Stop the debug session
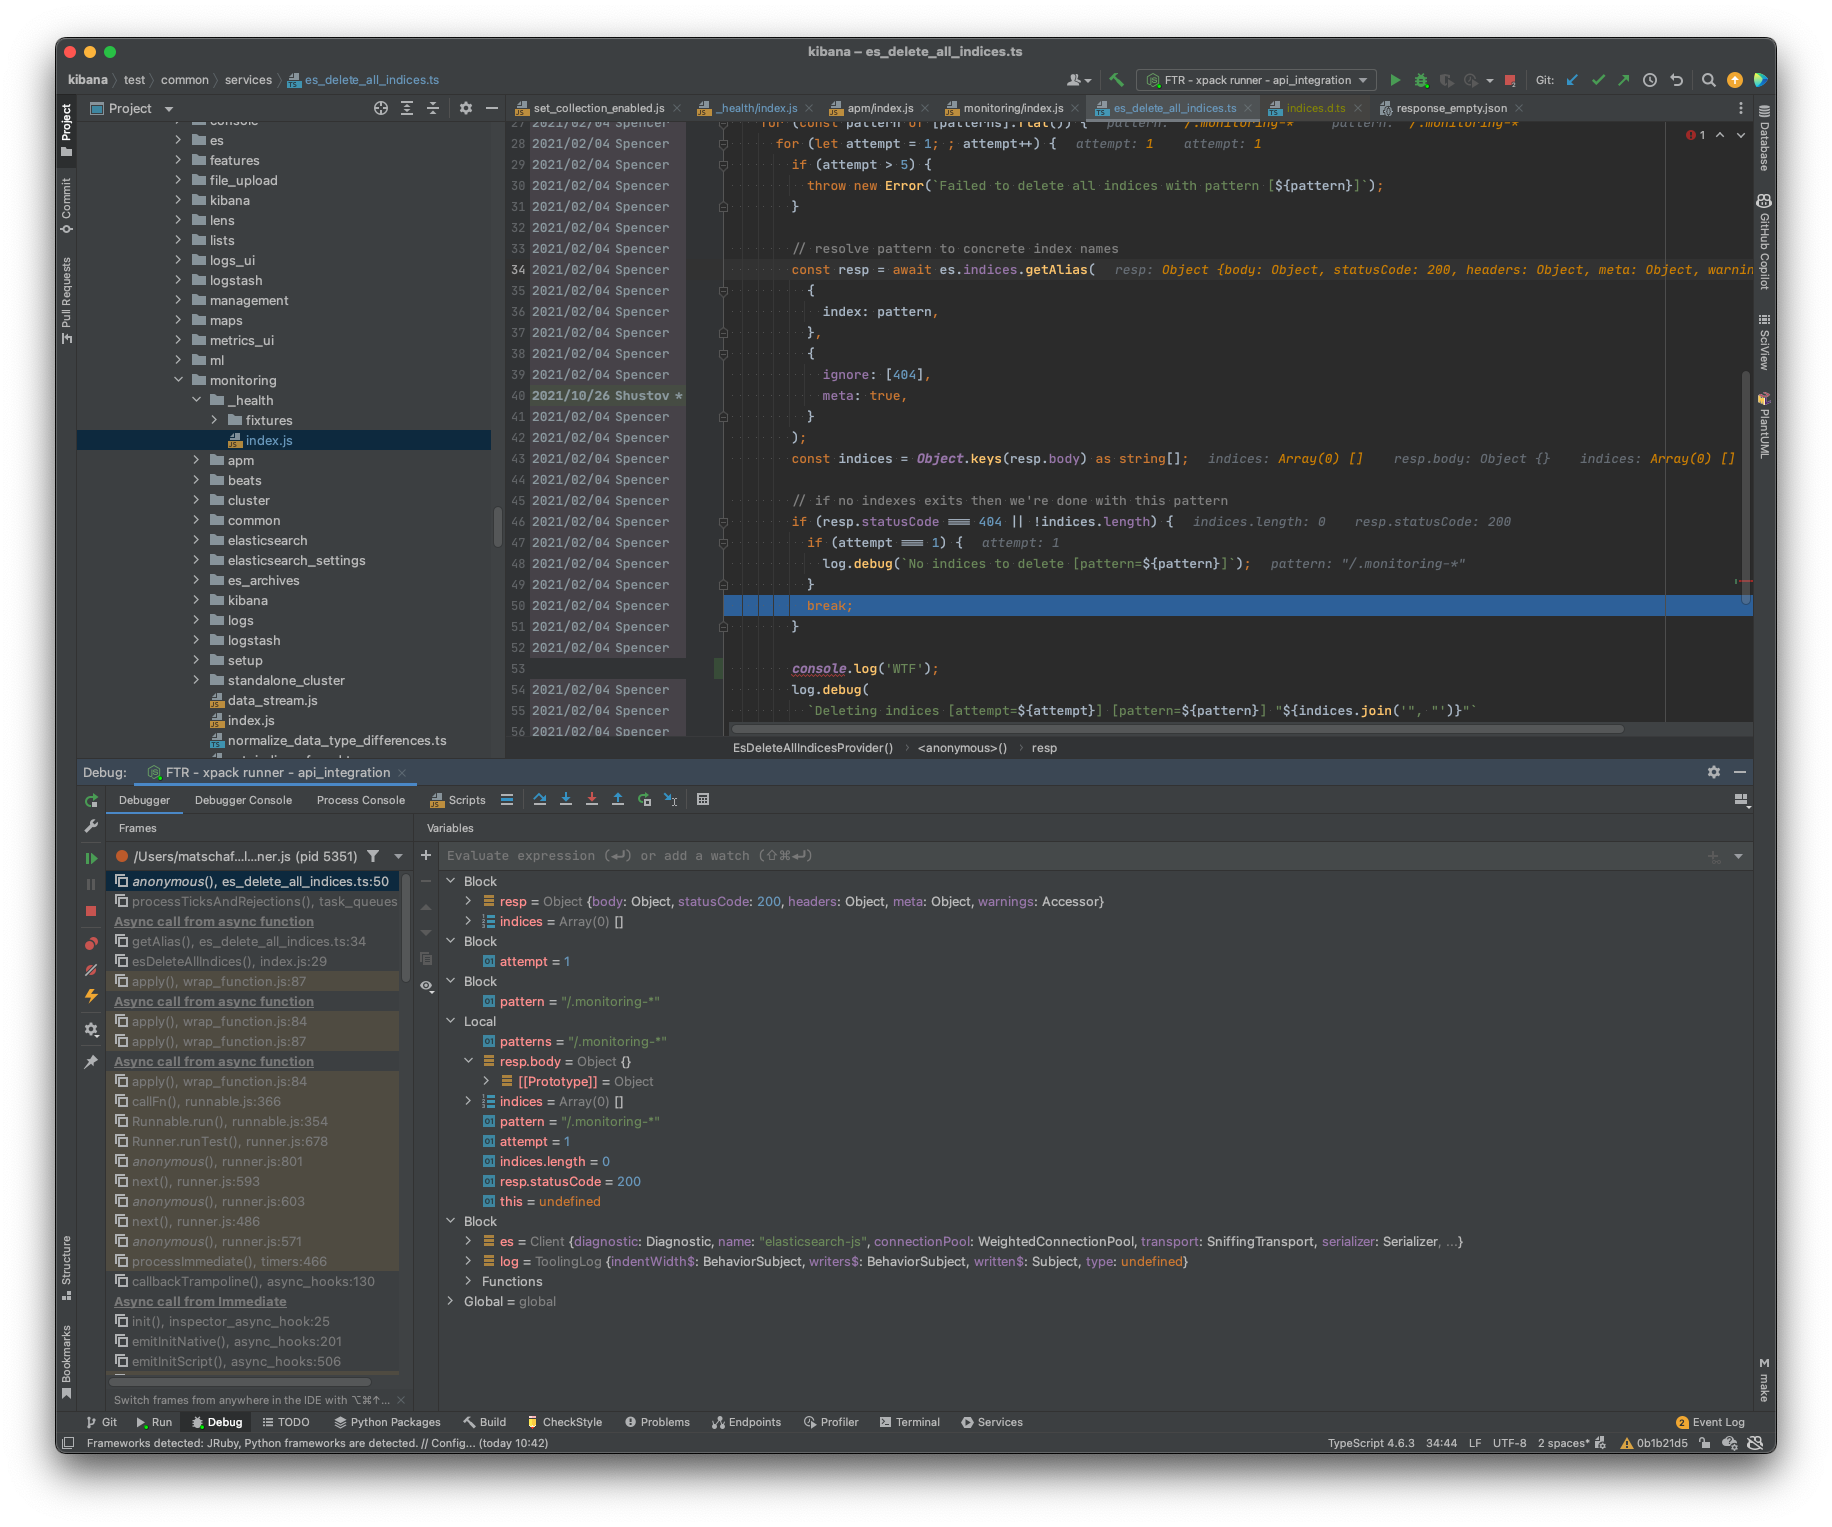The height and width of the screenshot is (1527, 1832). pos(91,911)
